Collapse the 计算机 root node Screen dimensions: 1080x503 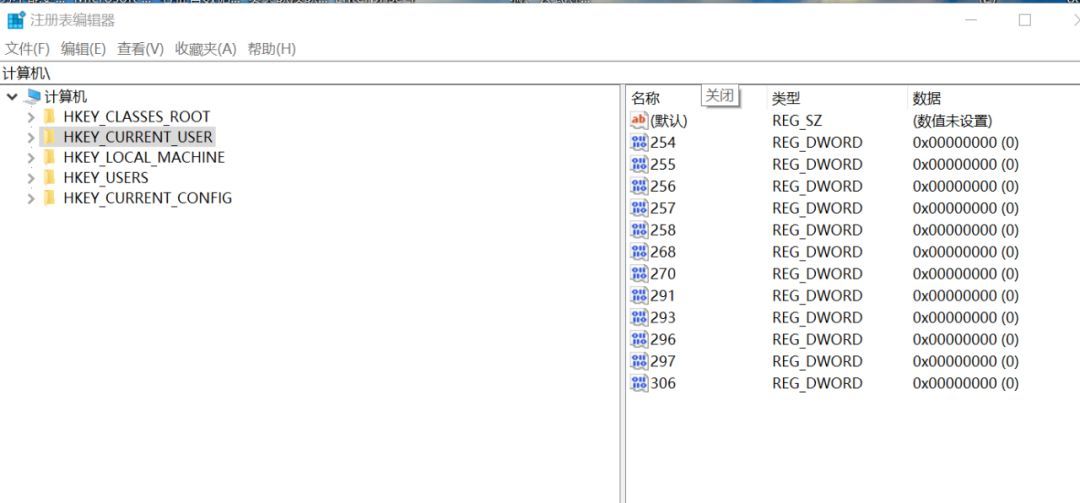12,97
